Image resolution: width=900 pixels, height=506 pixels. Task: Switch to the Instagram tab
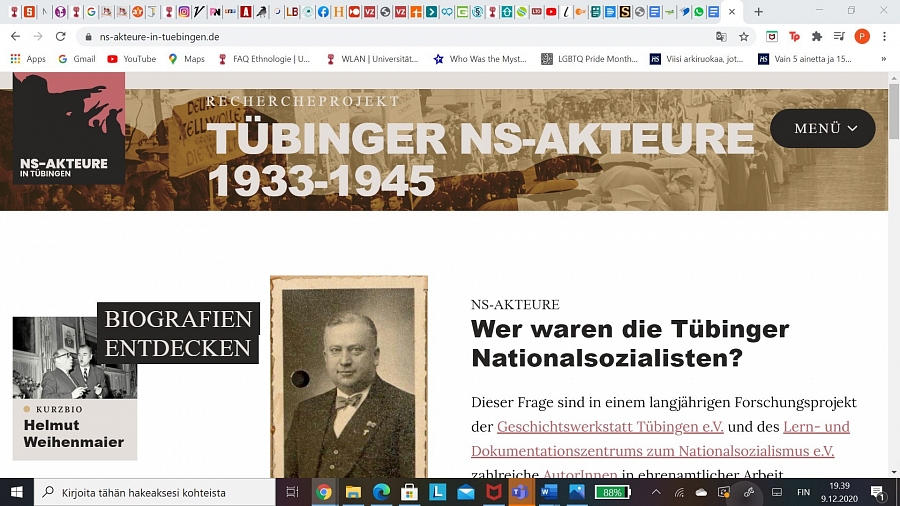pyautogui.click(x=184, y=11)
